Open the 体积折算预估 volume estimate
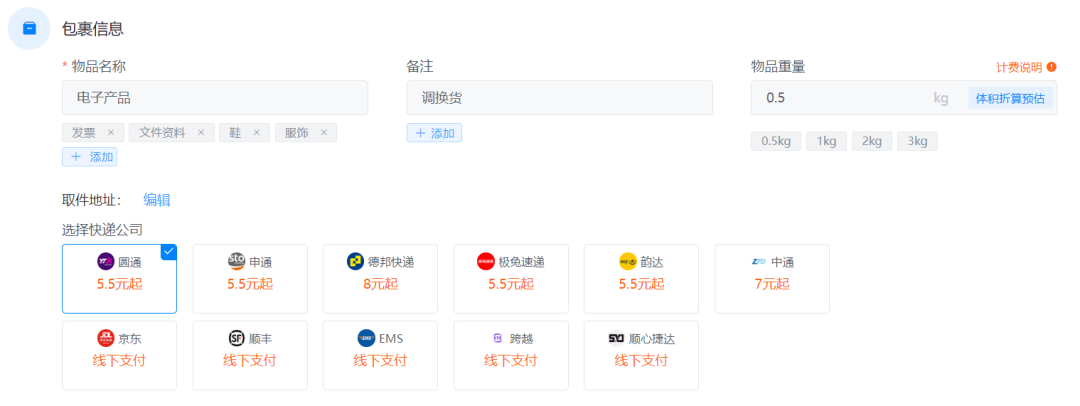This screenshot has width=1080, height=406. 1010,98
